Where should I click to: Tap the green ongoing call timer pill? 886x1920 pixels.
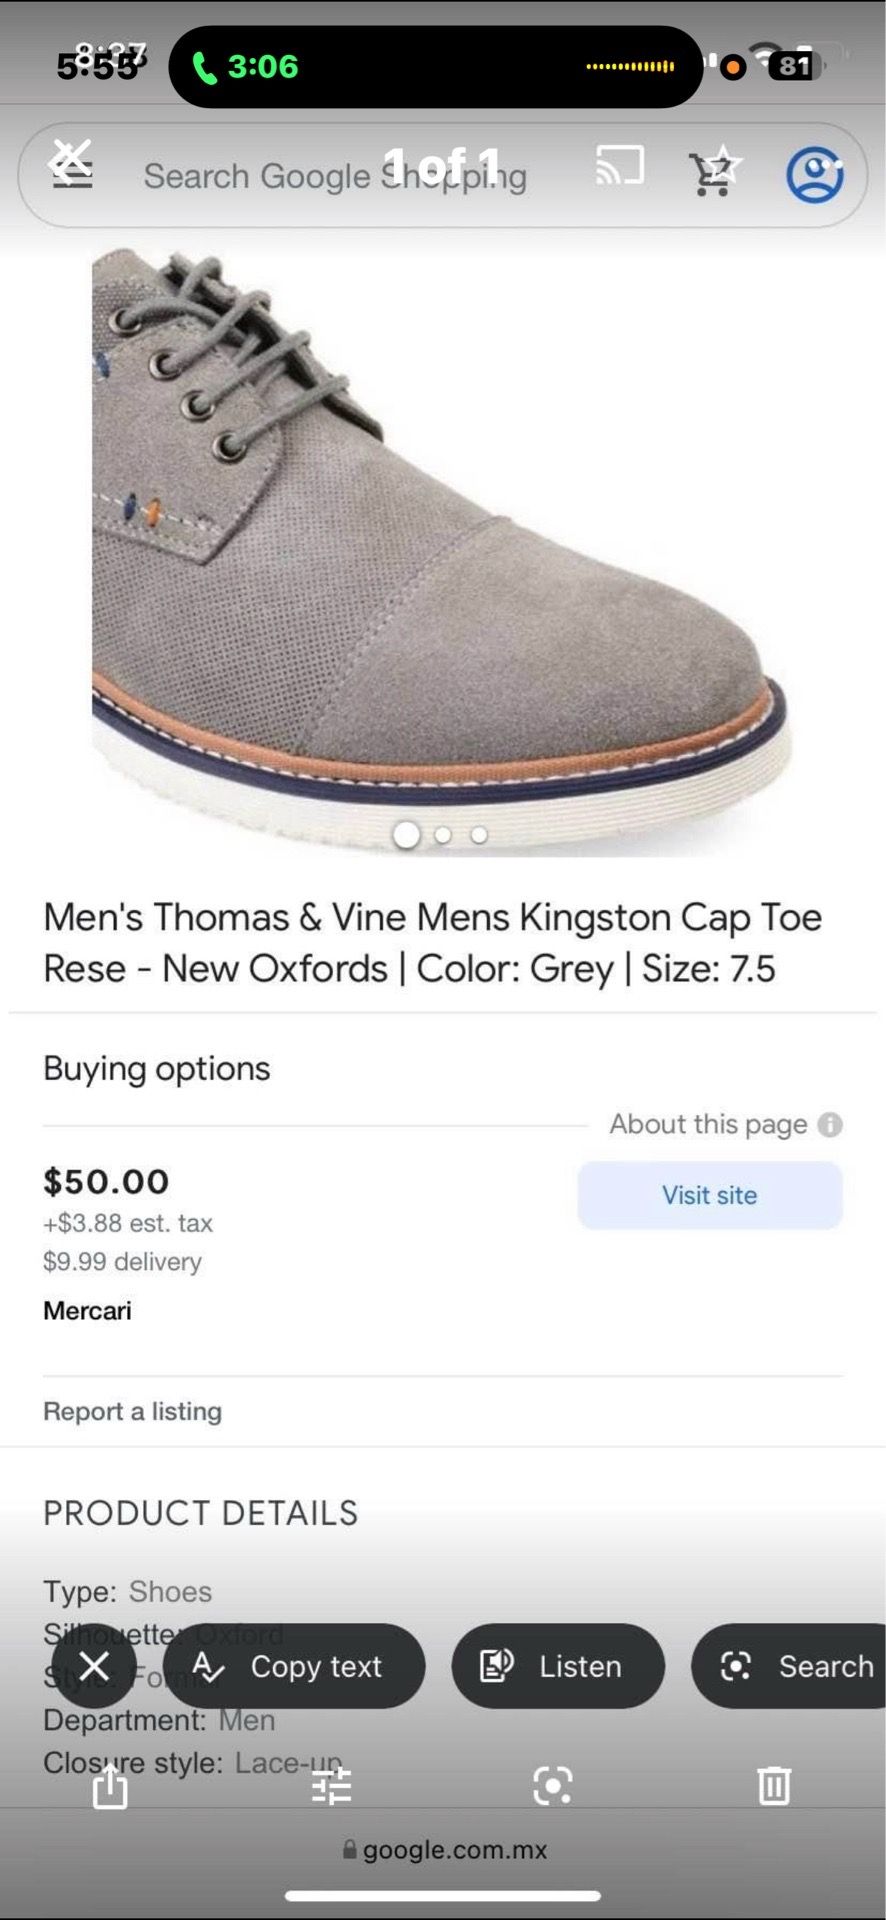pyautogui.click(x=246, y=66)
